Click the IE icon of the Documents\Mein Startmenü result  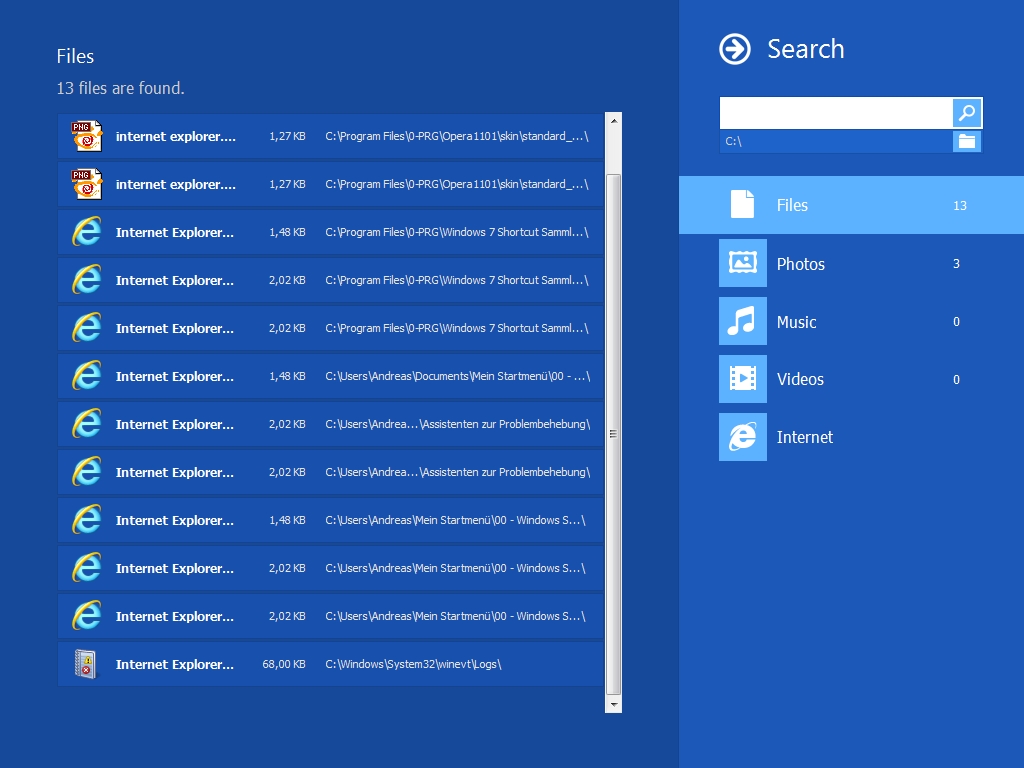coord(87,376)
